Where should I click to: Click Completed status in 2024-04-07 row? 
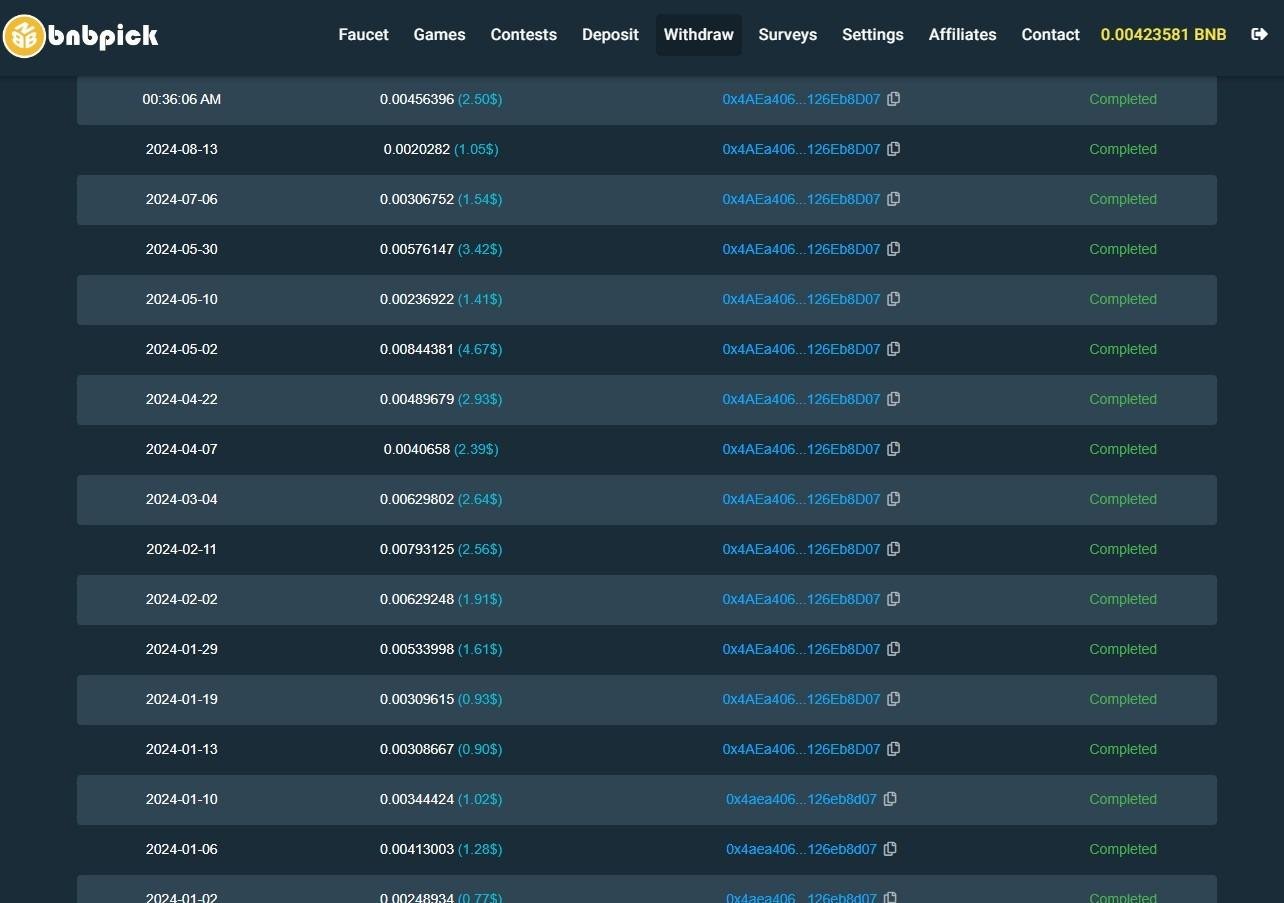[1123, 449]
